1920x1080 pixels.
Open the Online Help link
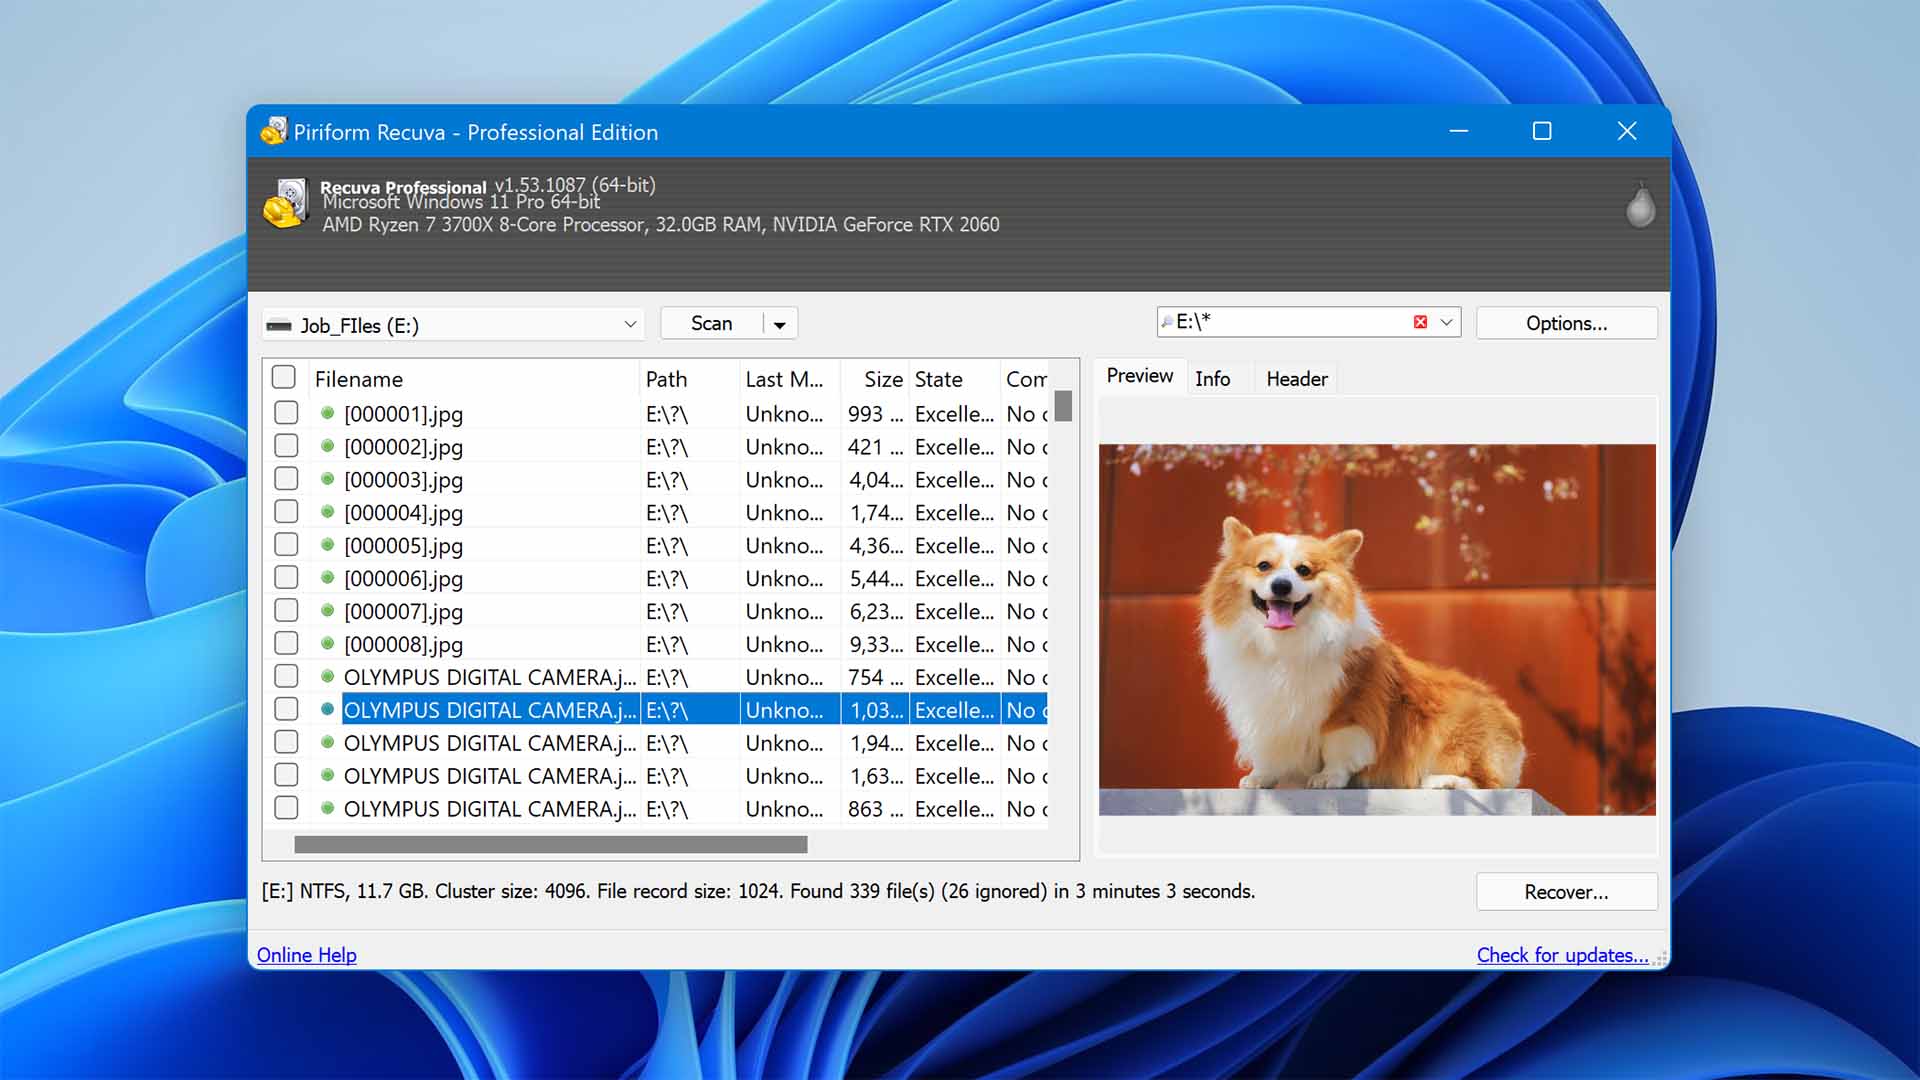click(x=306, y=955)
